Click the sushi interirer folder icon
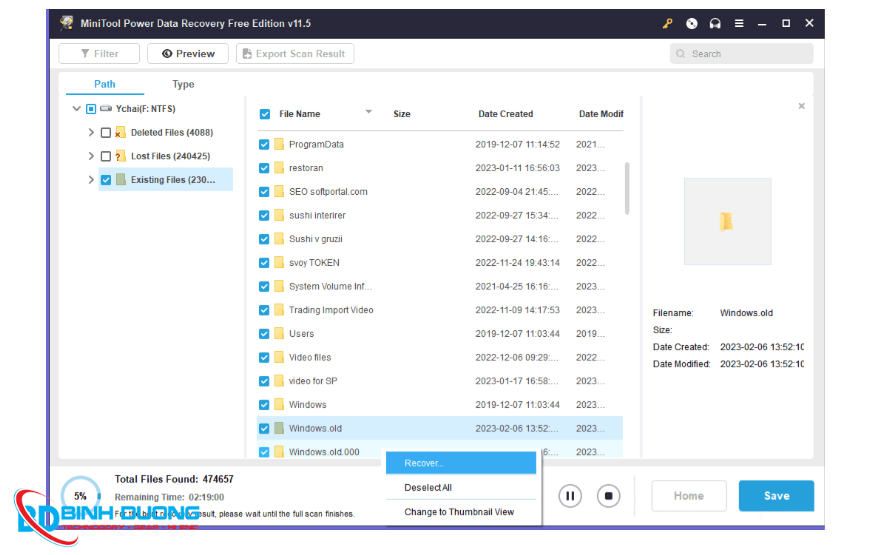This screenshot has height=555, width=870. click(x=279, y=215)
